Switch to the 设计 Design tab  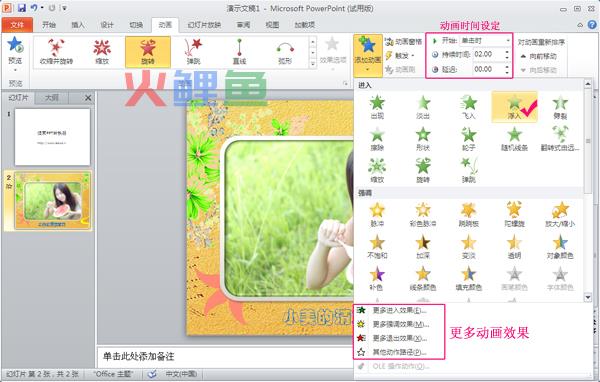[107, 25]
